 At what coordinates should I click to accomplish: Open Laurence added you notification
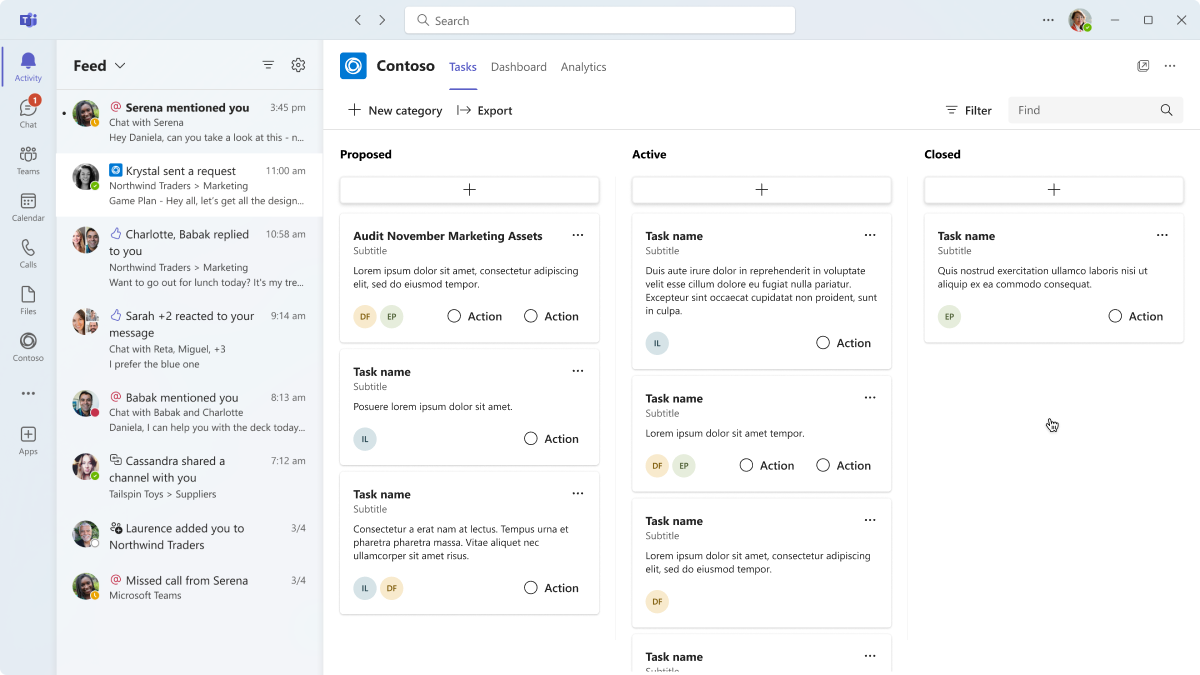190,536
